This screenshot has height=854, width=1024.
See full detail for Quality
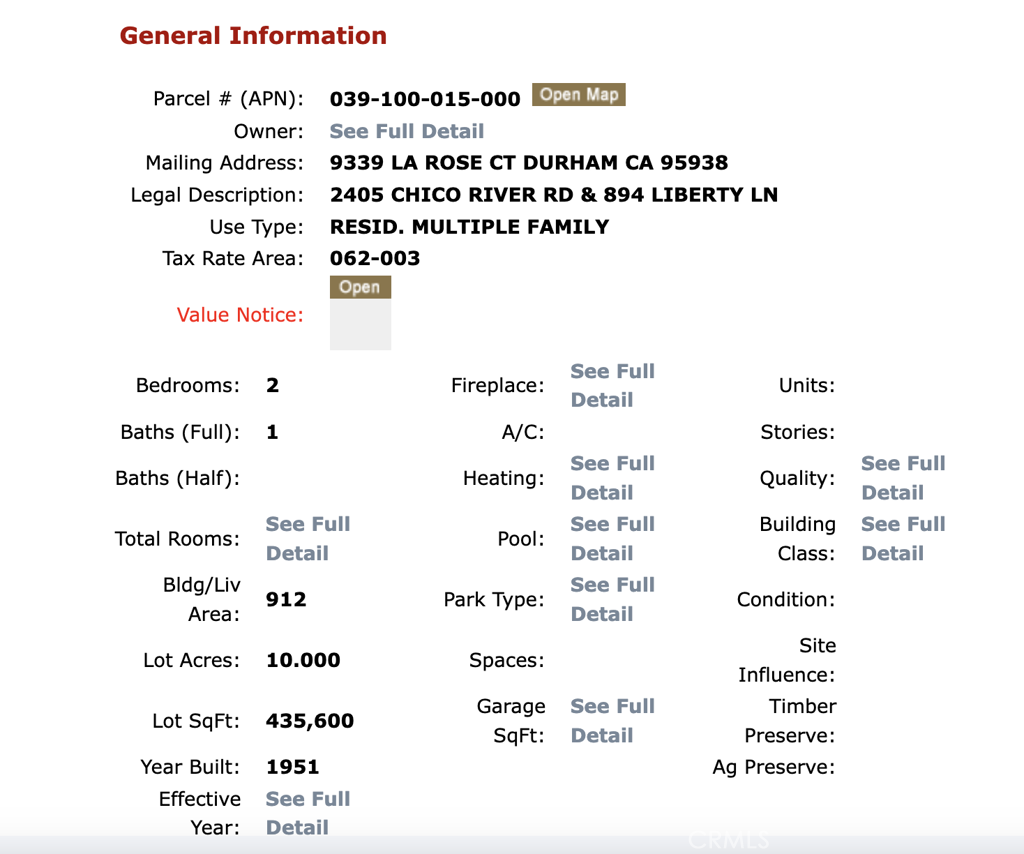[902, 478]
